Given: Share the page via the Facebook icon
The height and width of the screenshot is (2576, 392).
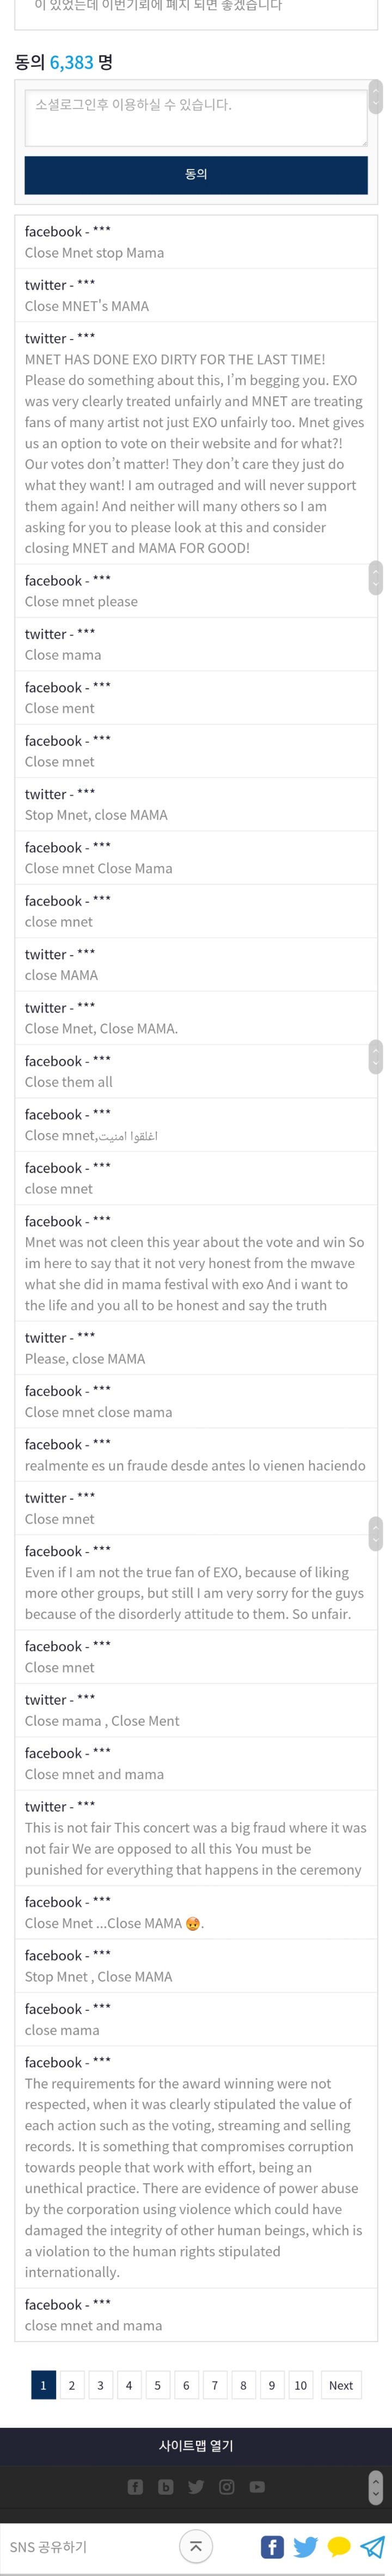Looking at the screenshot, I should coord(272,2546).
